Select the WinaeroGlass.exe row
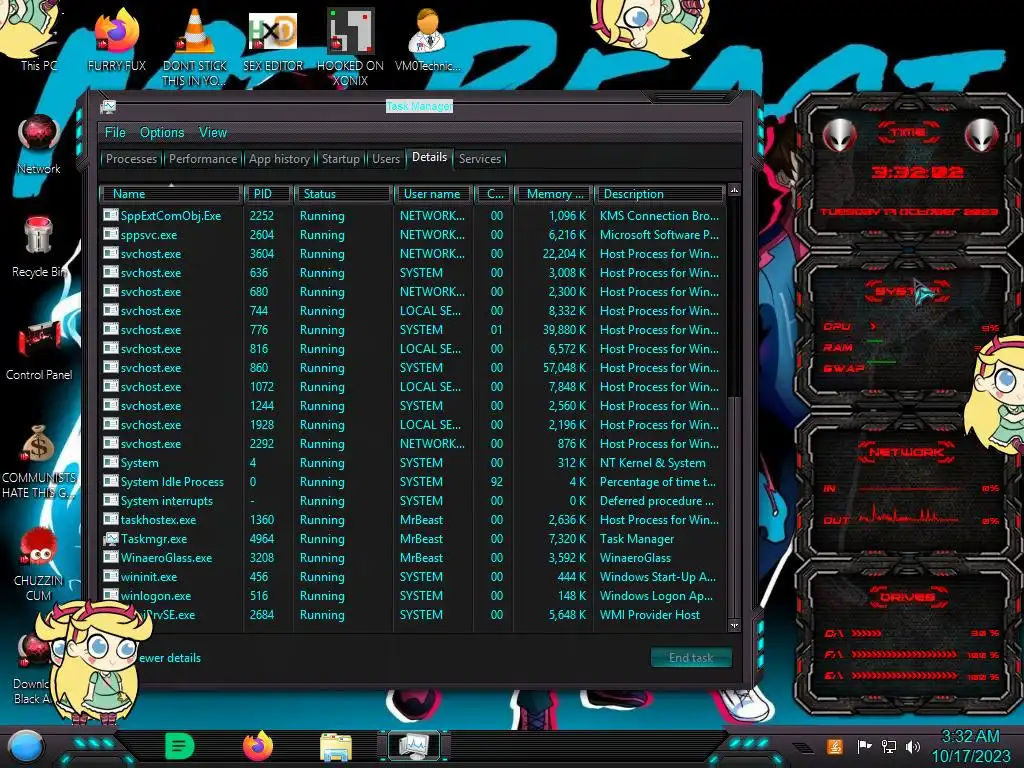Viewport: 1024px width, 768px height. coord(413,558)
